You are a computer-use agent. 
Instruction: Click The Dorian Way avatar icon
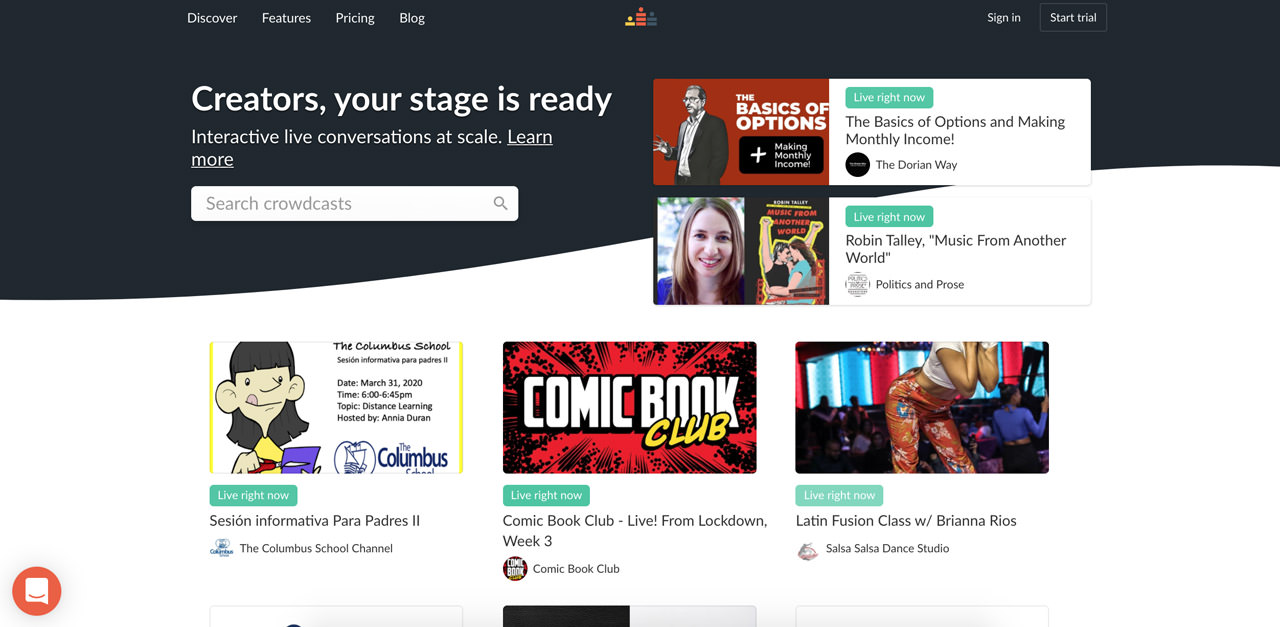(857, 165)
